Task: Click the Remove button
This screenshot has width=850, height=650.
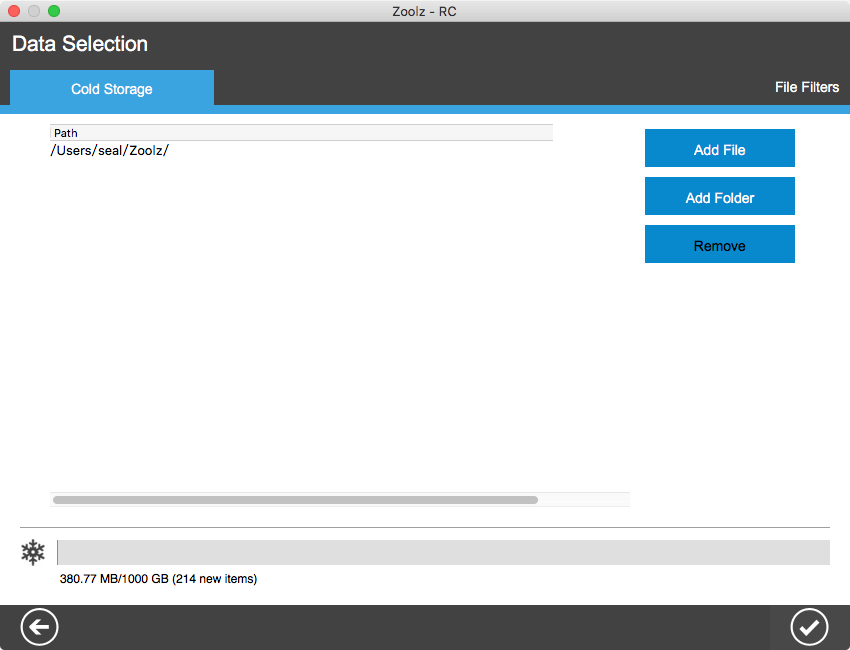Action: (719, 245)
